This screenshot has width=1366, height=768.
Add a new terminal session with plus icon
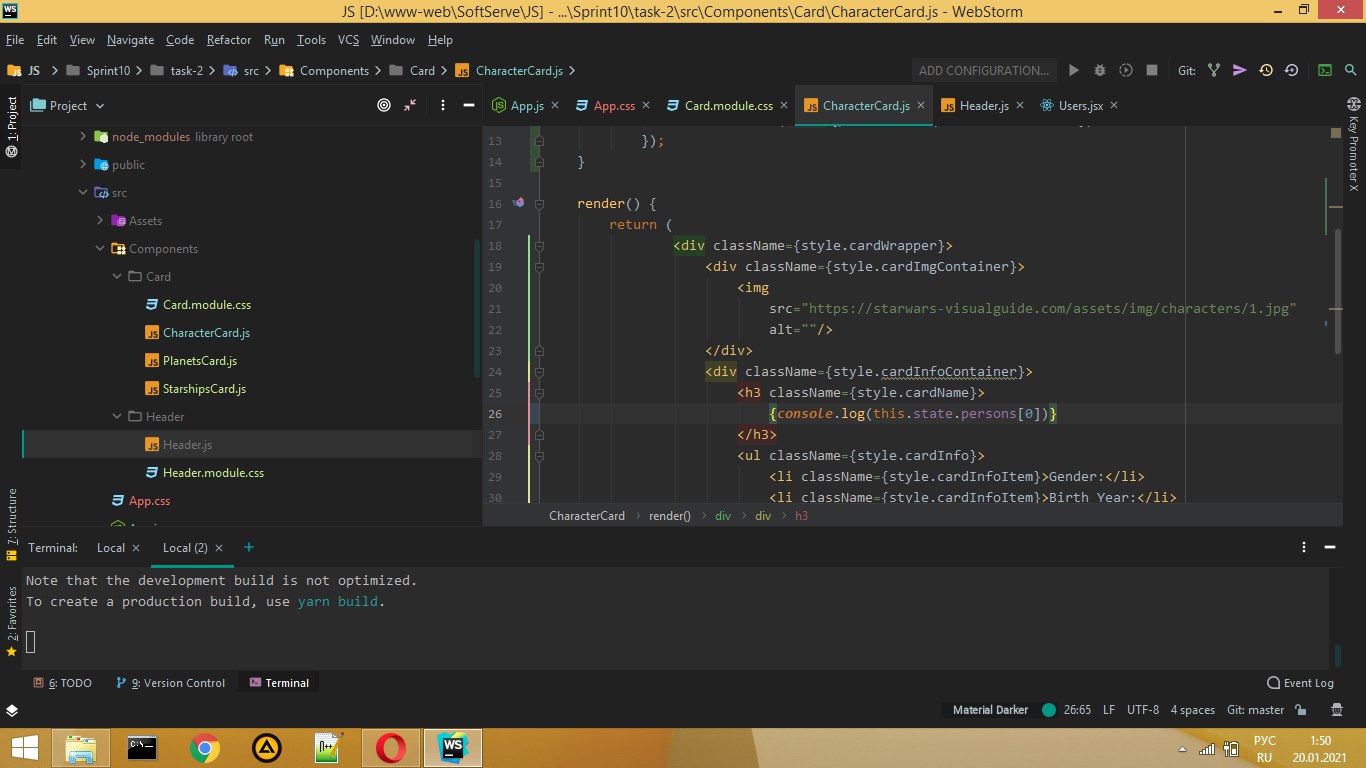click(249, 547)
